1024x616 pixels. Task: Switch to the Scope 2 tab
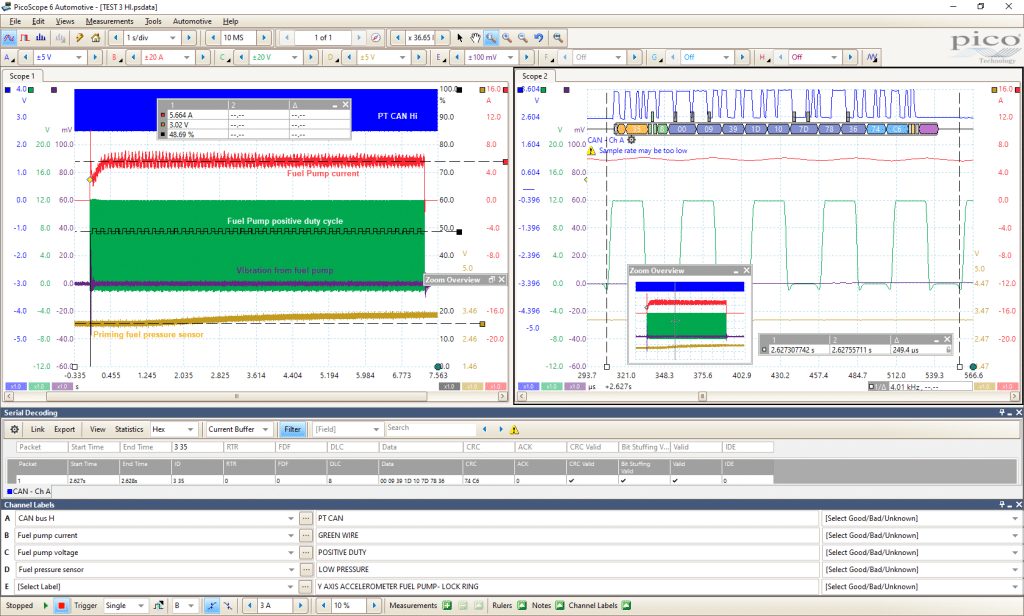point(535,76)
